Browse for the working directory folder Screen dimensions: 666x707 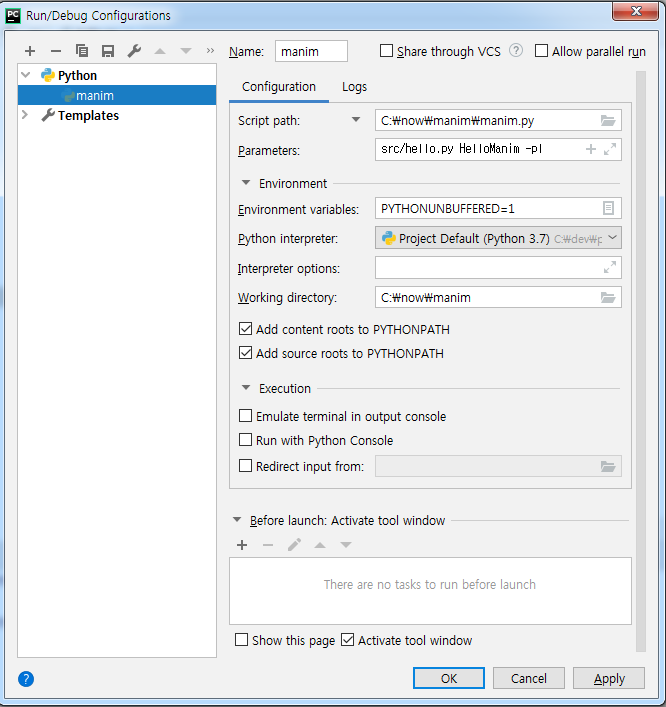608,297
